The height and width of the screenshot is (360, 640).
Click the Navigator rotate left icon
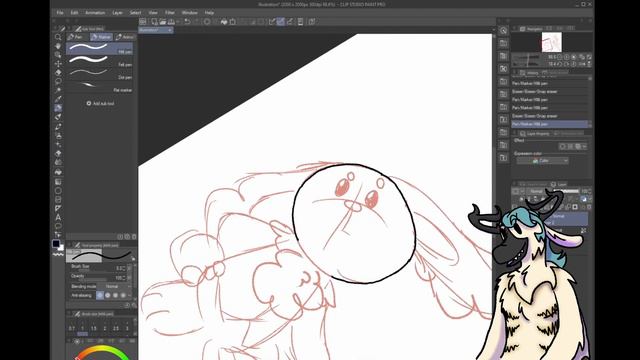tap(560, 64)
